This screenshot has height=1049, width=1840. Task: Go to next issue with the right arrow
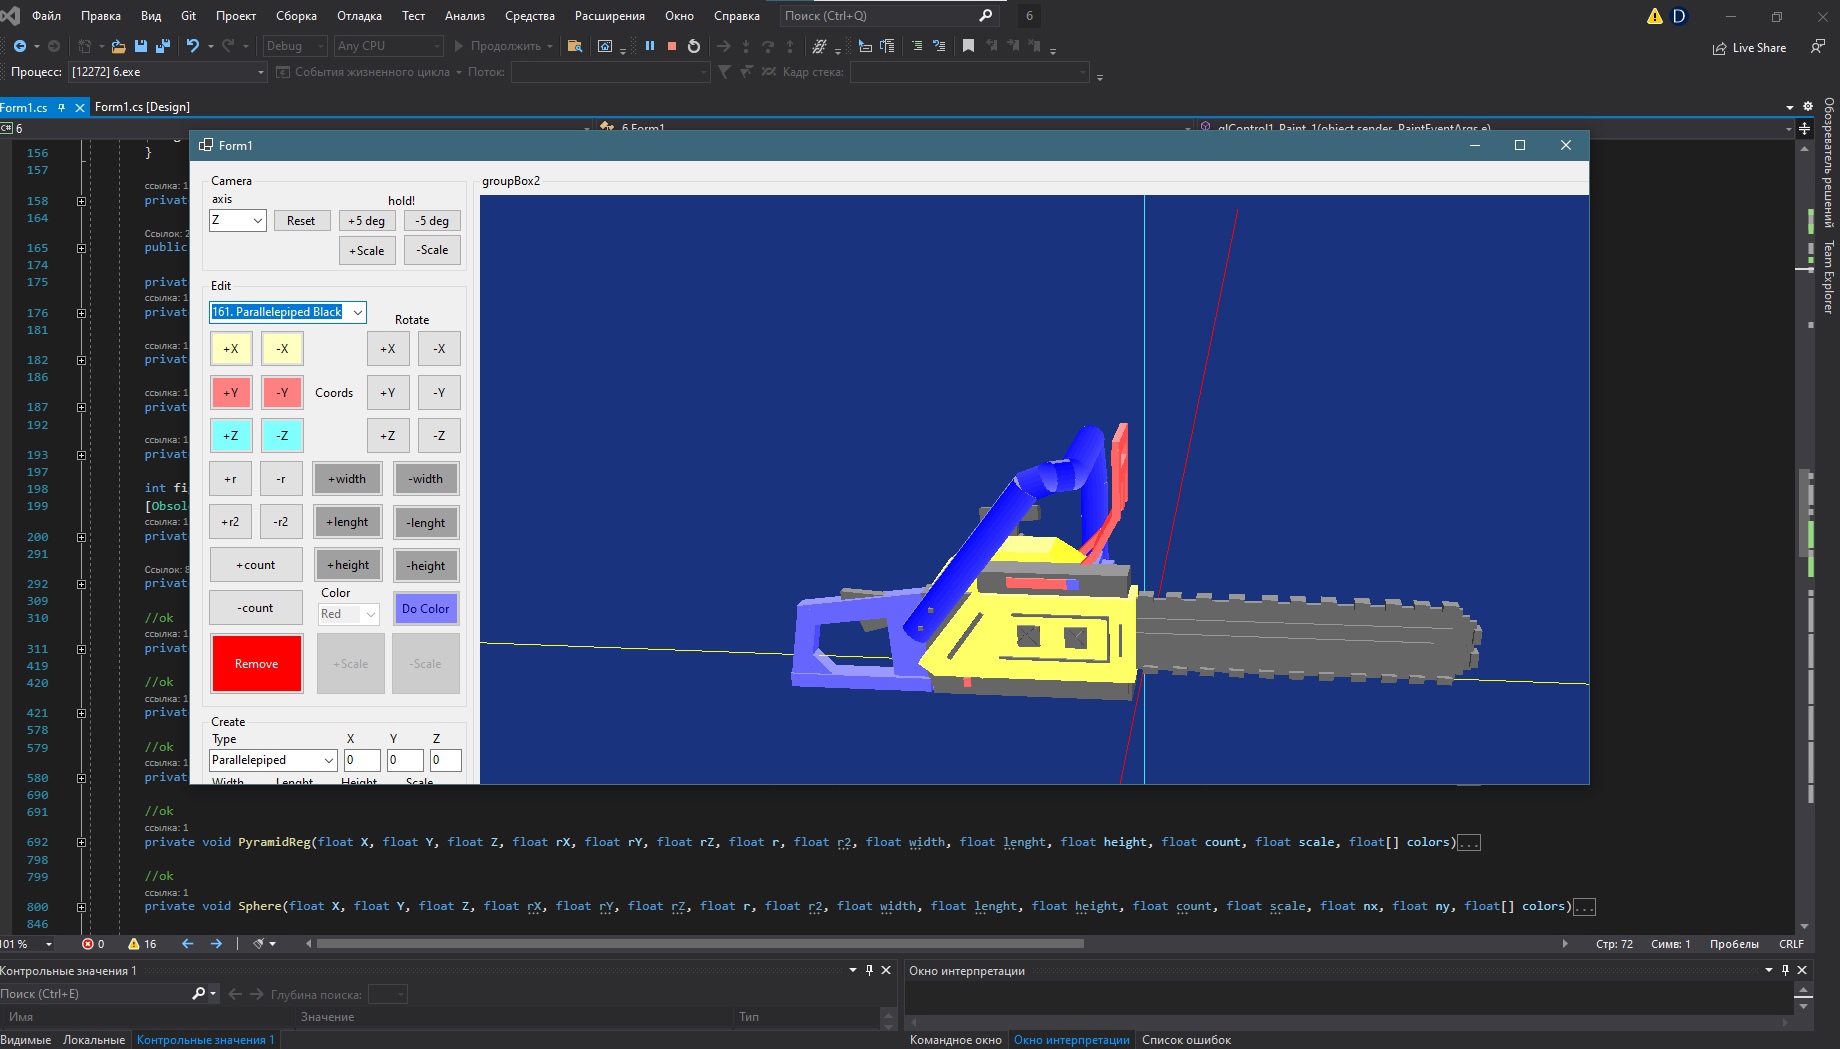click(x=216, y=943)
